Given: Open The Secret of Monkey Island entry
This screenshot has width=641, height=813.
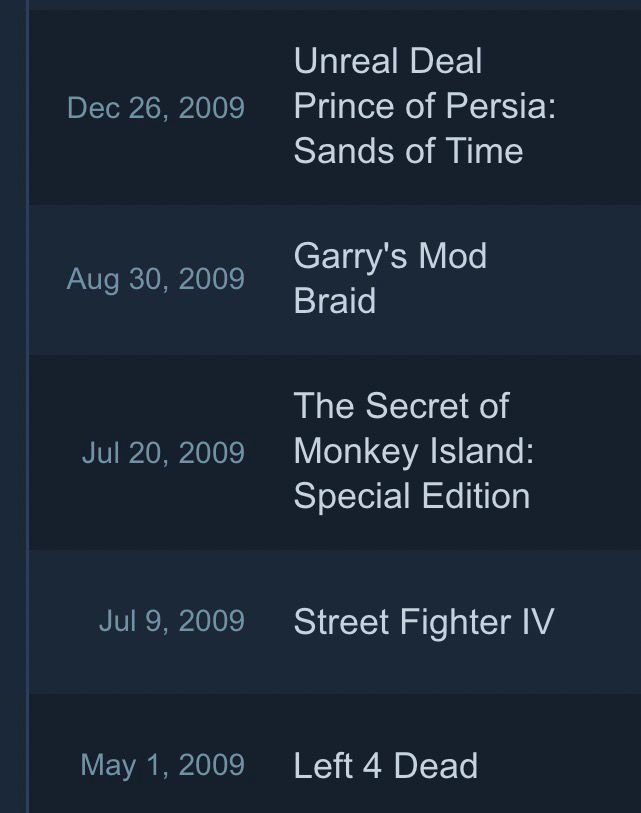Looking at the screenshot, I should point(414,451).
